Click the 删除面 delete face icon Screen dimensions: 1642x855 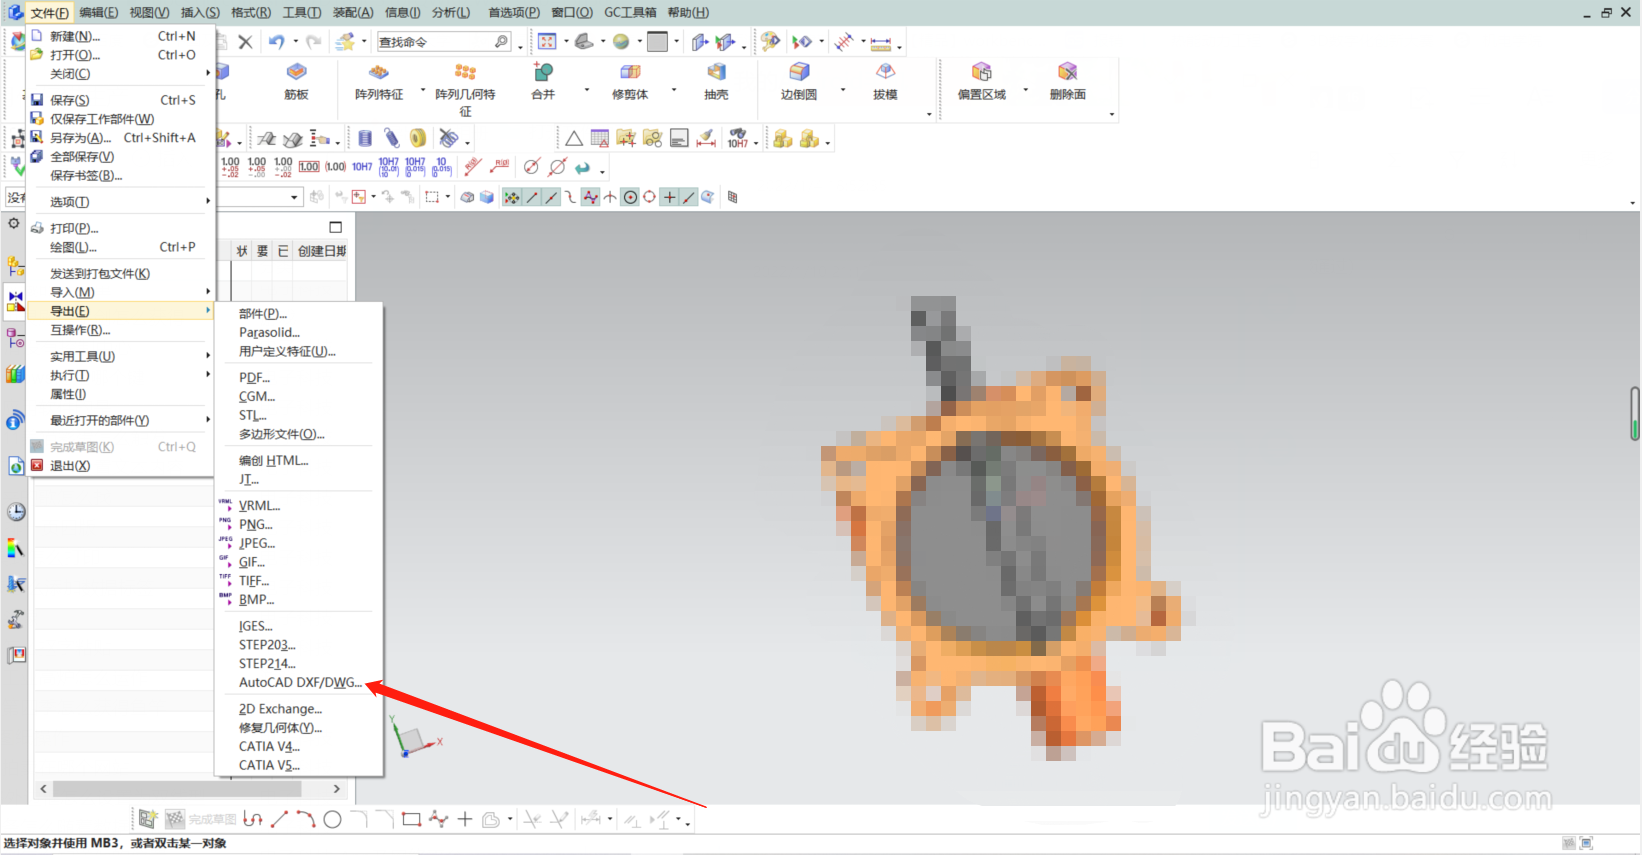coord(1067,73)
